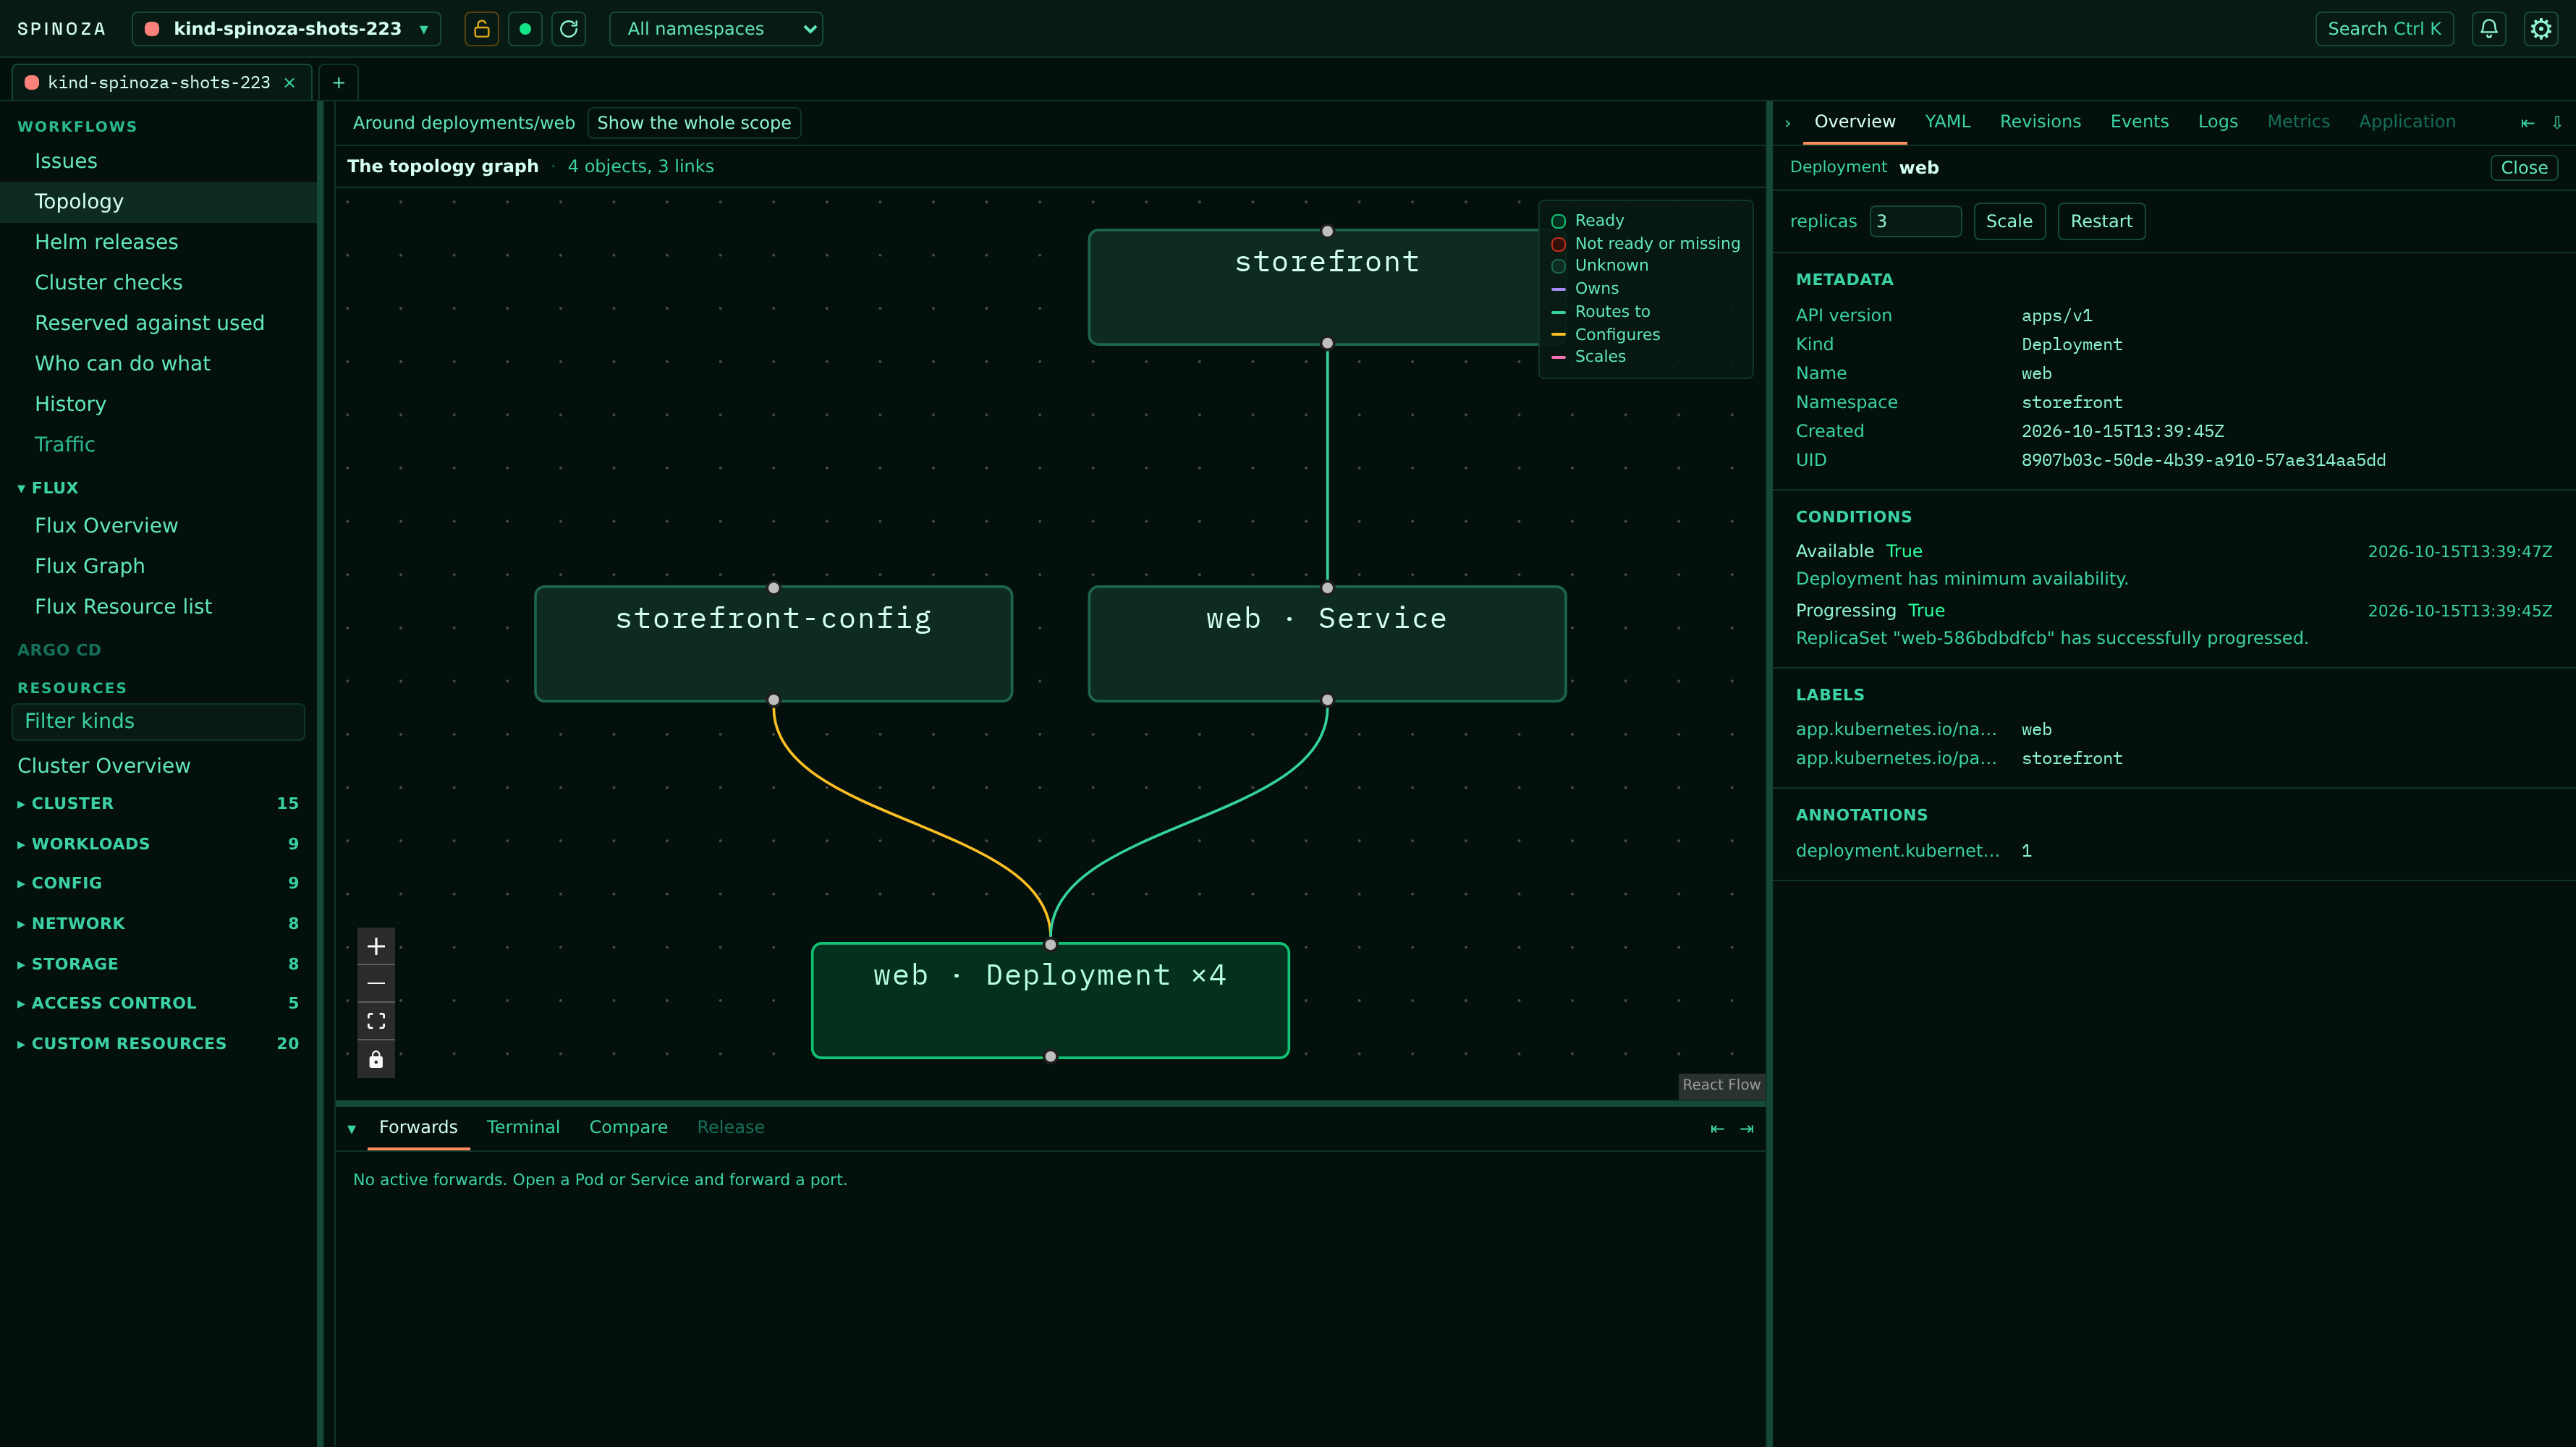Select the web Deployment ×4 node
The image size is (2576, 1447).
1050,1000
